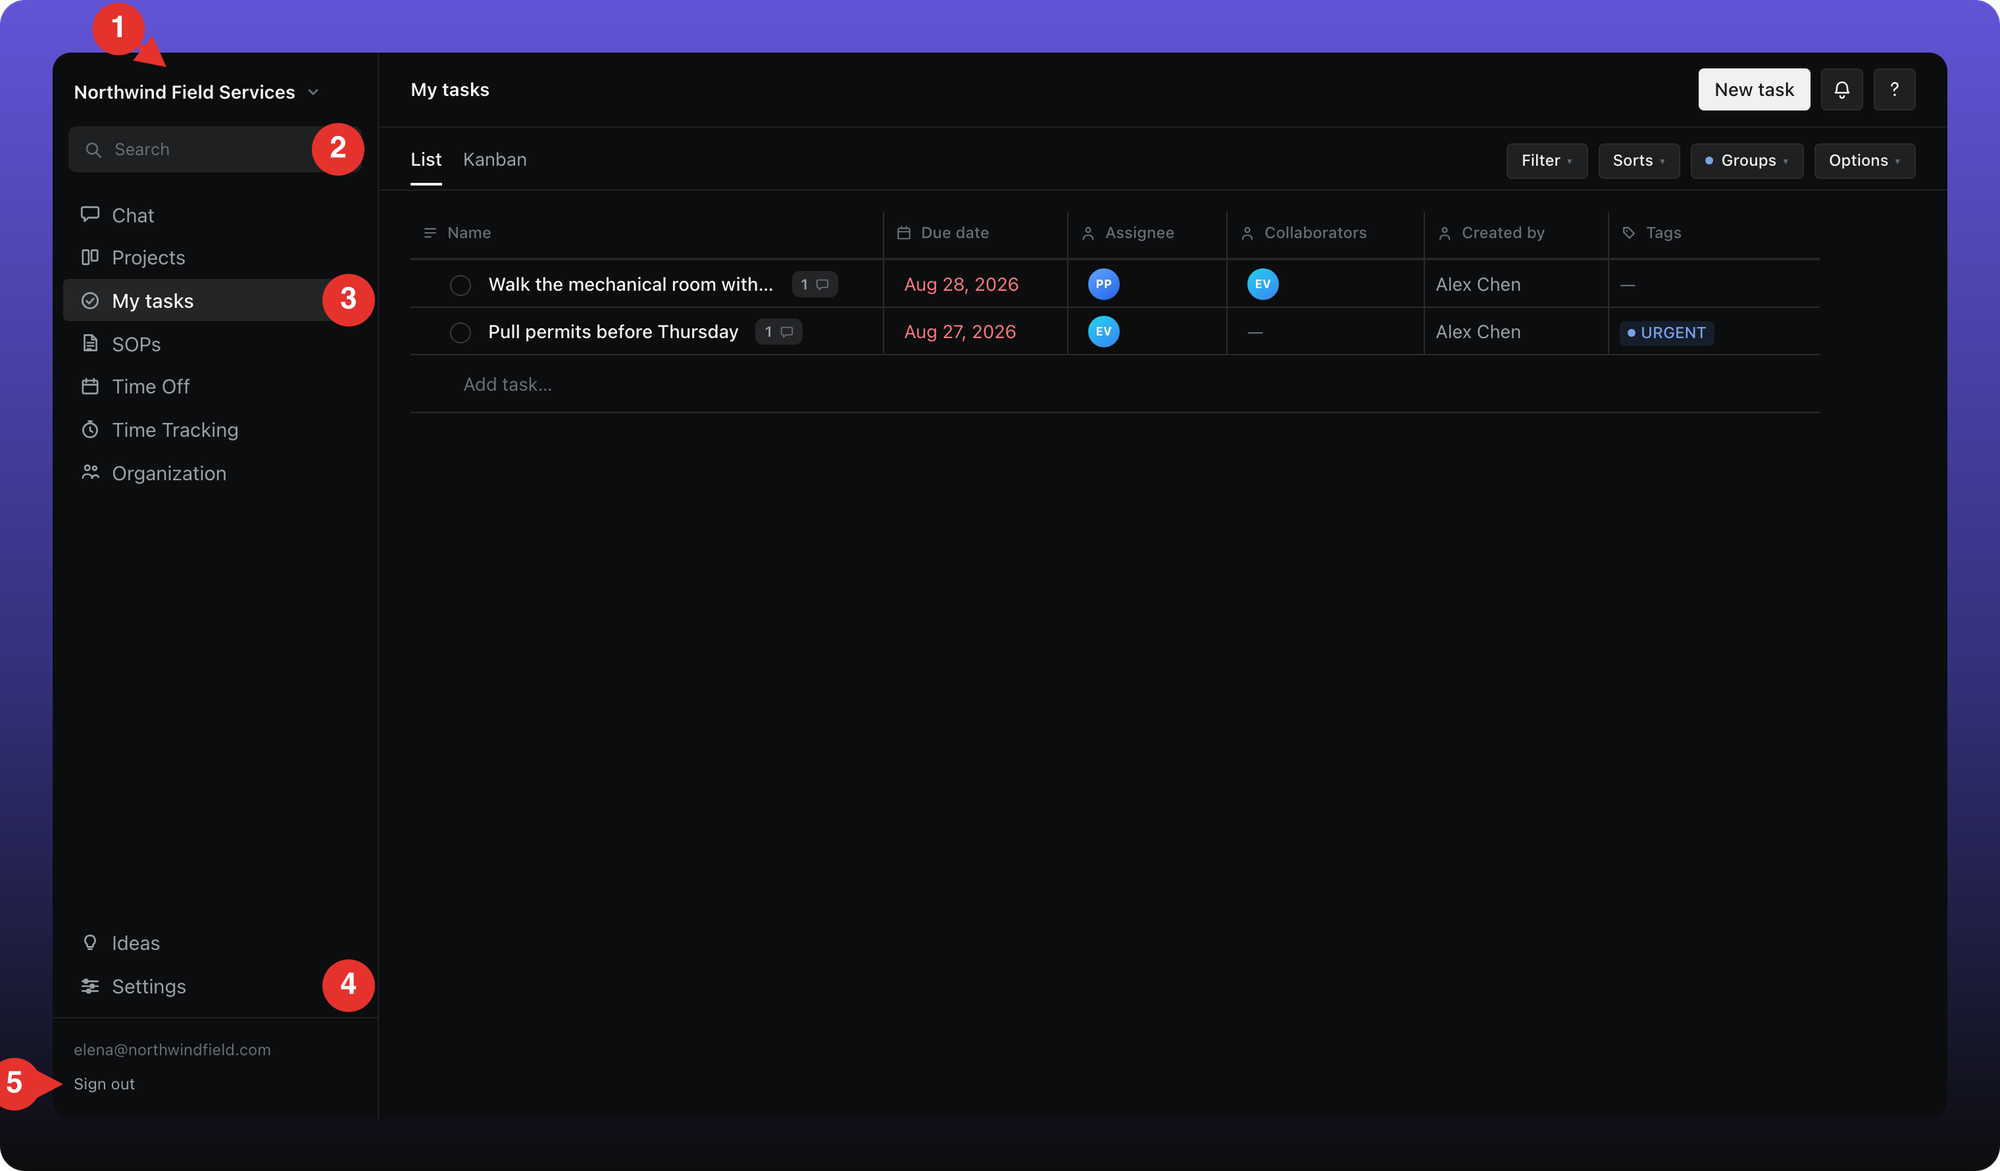Open SOPs in the sidebar

pos(215,343)
